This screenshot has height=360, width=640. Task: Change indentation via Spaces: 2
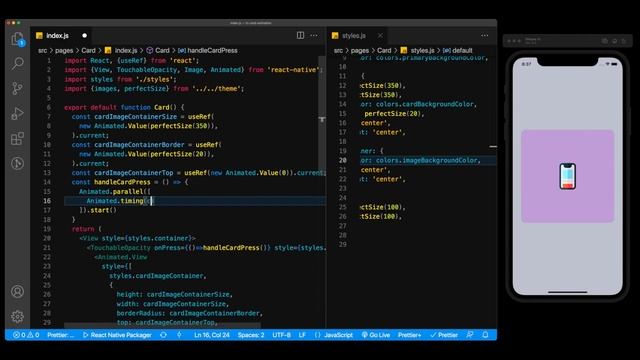251,335
